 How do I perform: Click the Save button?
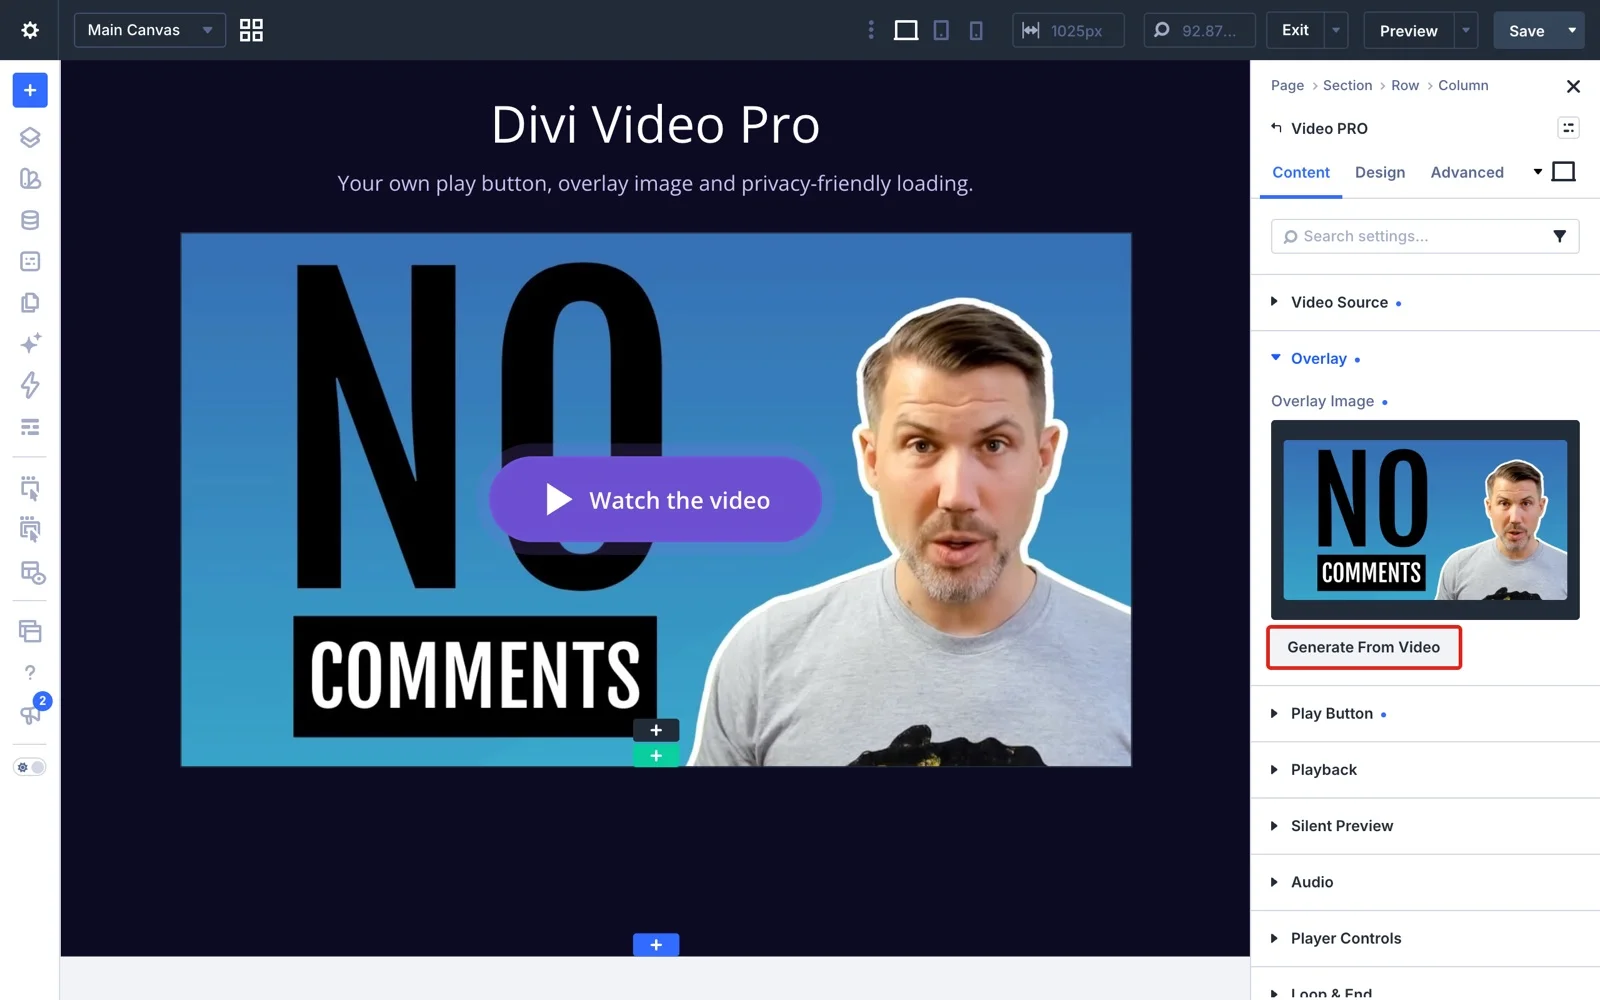pos(1526,30)
